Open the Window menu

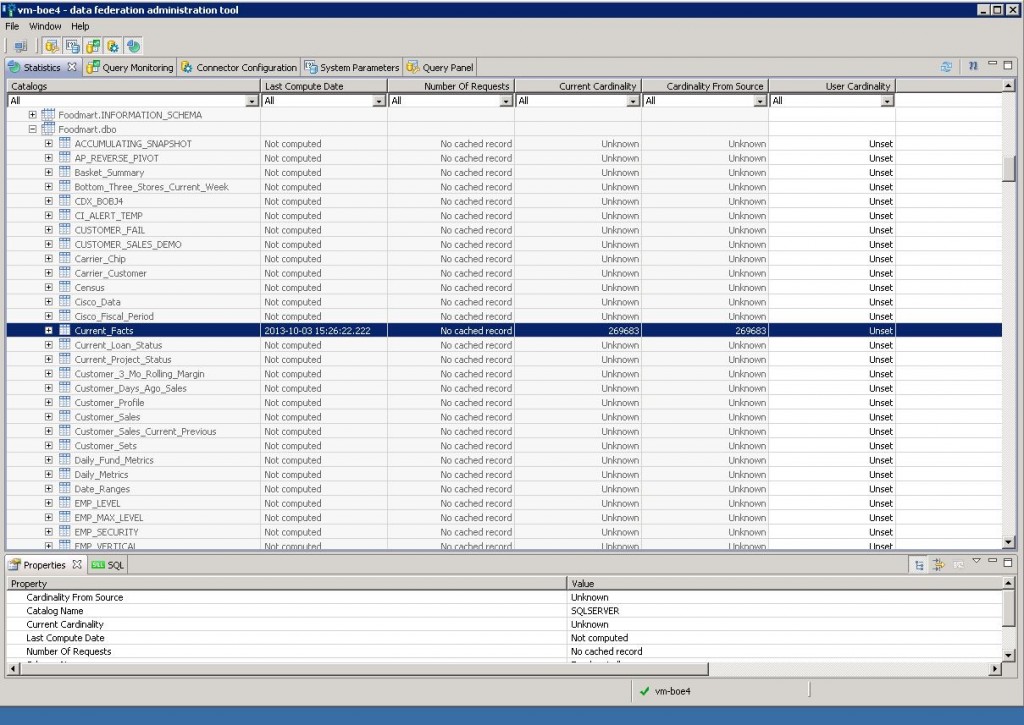click(45, 26)
